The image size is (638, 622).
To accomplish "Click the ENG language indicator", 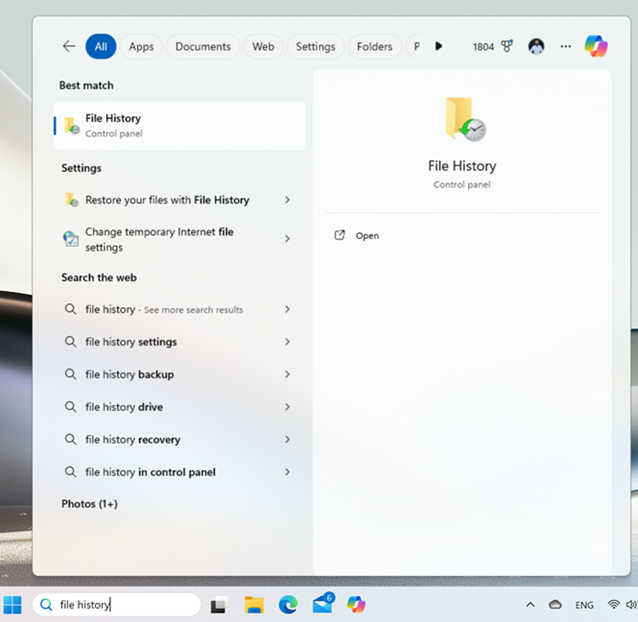I will point(584,605).
